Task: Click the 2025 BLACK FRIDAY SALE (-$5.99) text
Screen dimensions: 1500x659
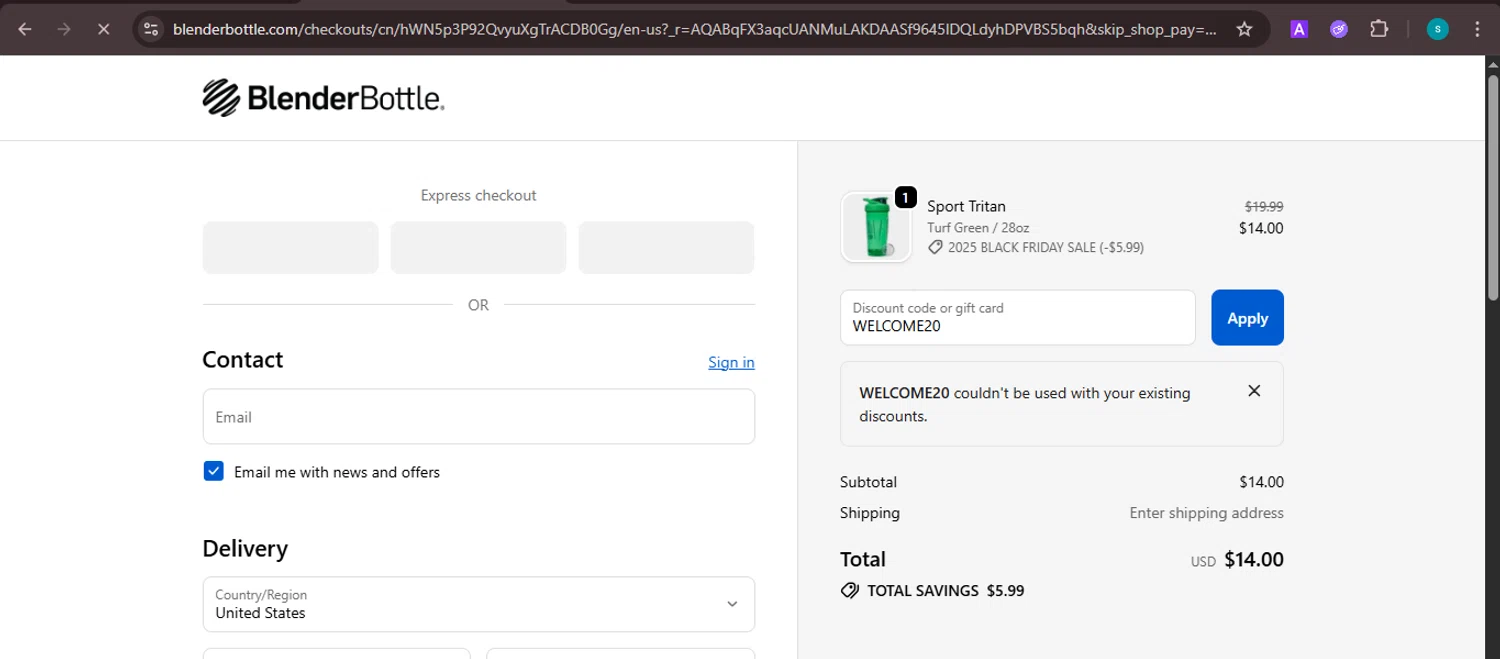Action: (1046, 247)
